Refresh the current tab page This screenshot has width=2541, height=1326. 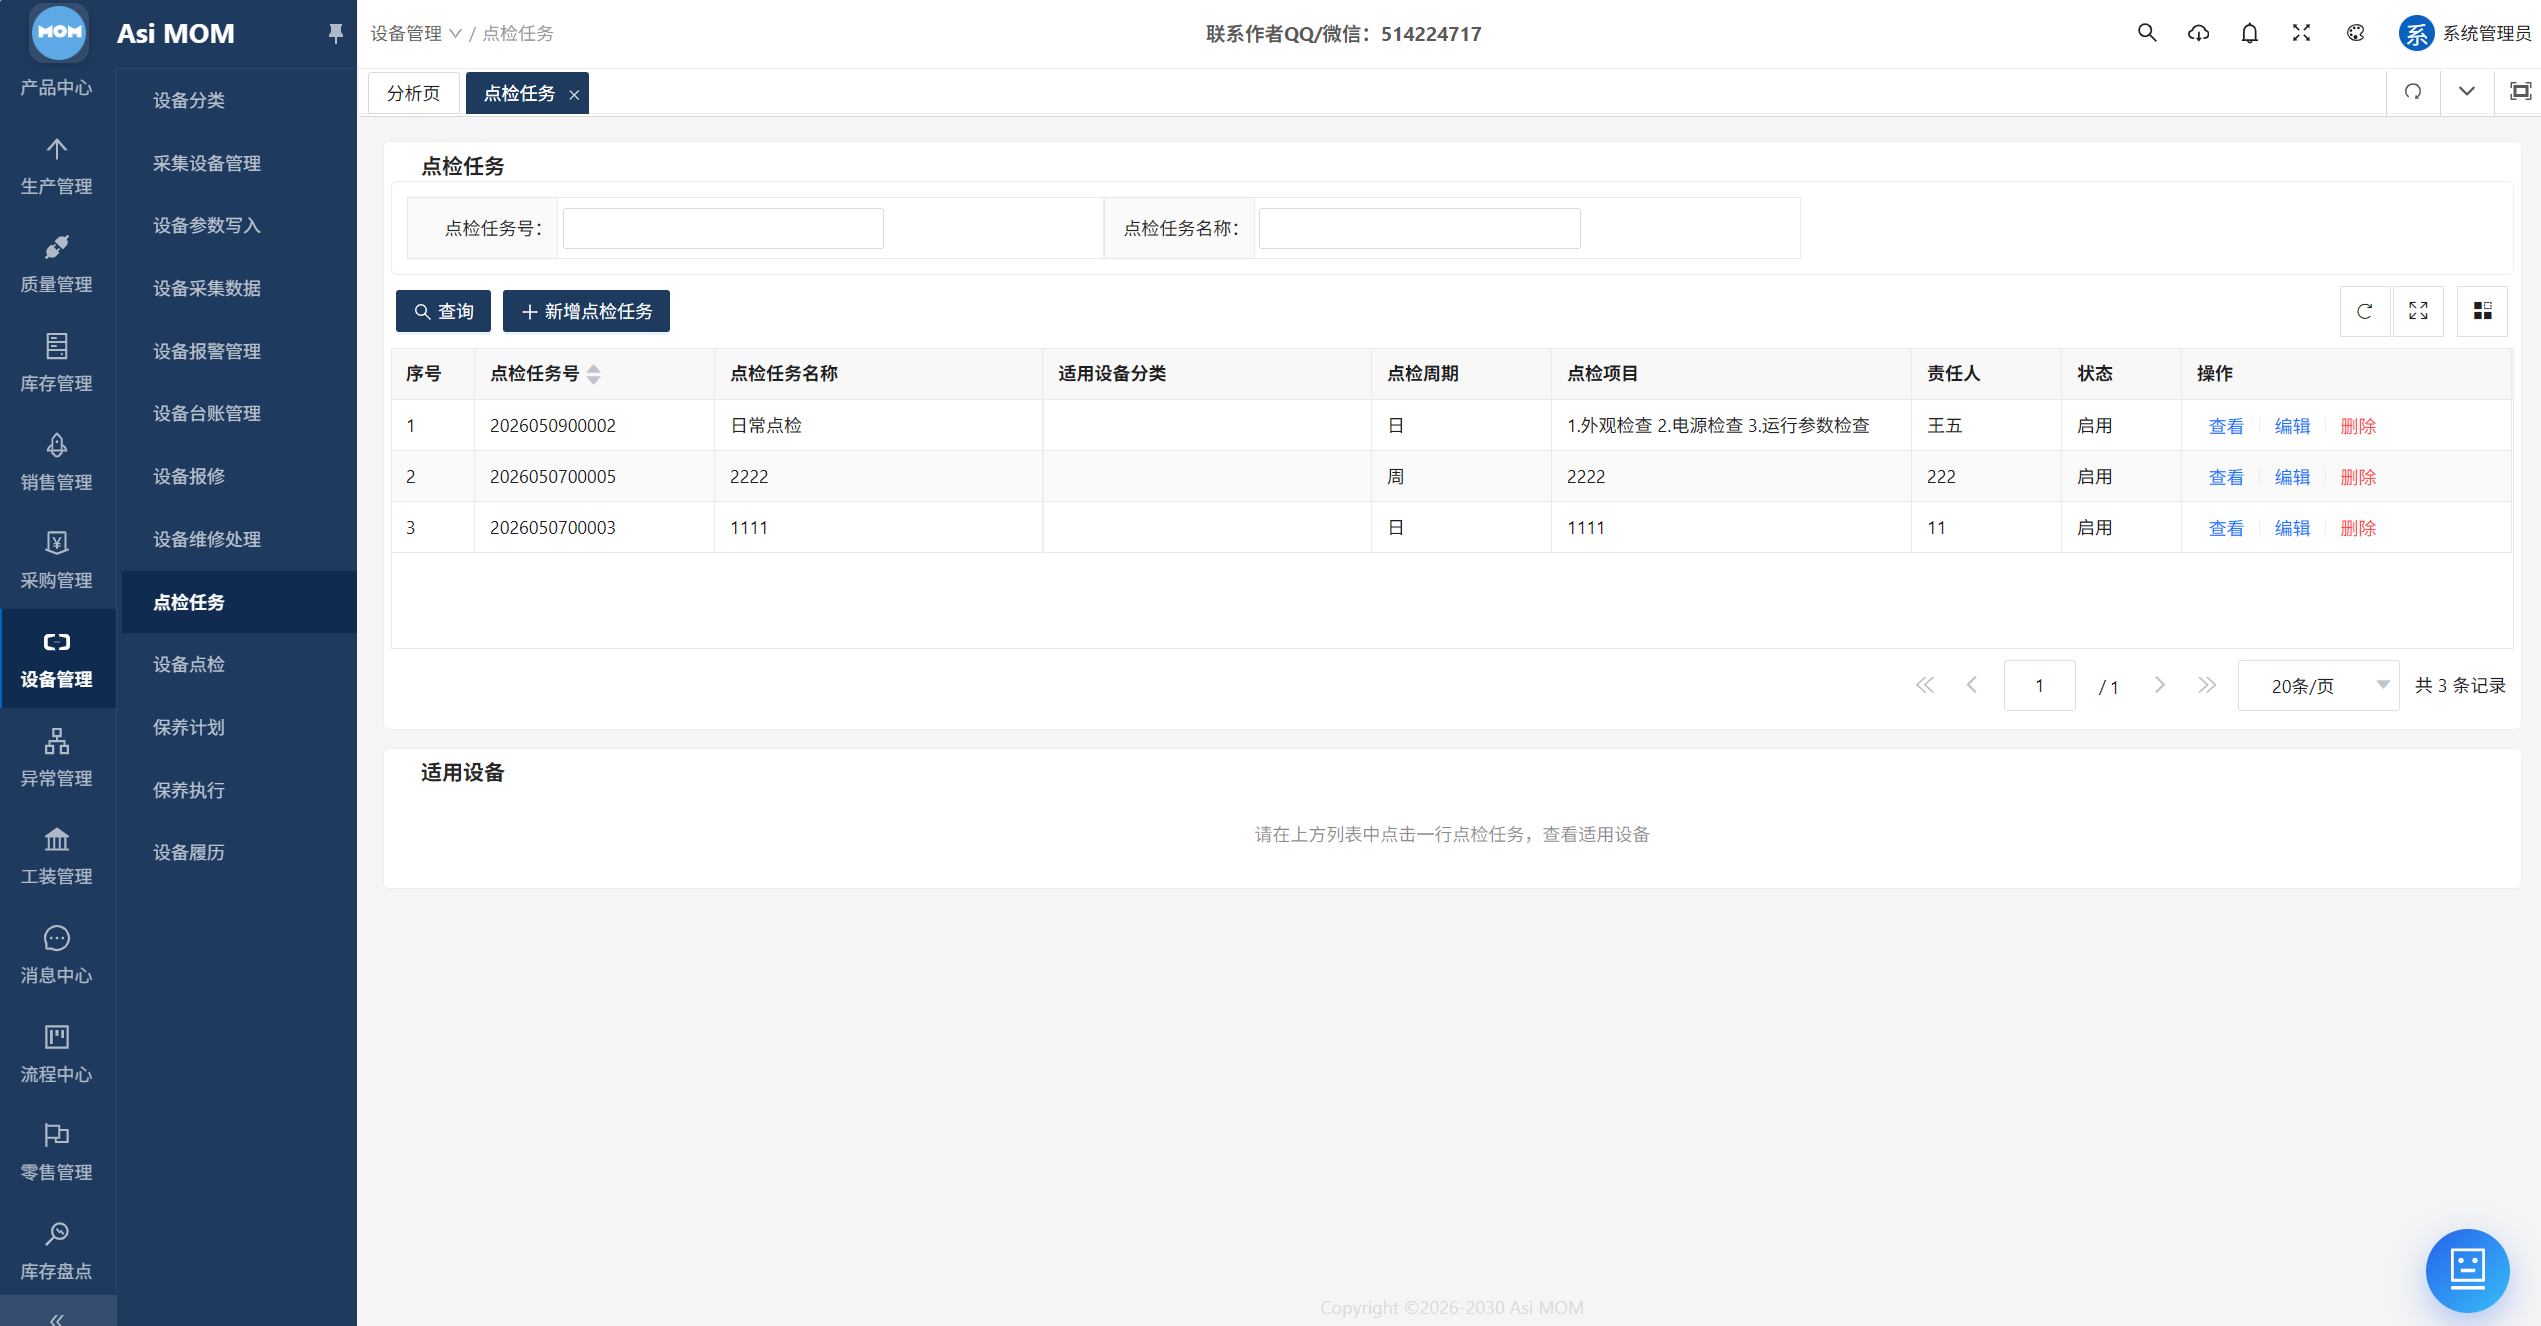click(2413, 92)
